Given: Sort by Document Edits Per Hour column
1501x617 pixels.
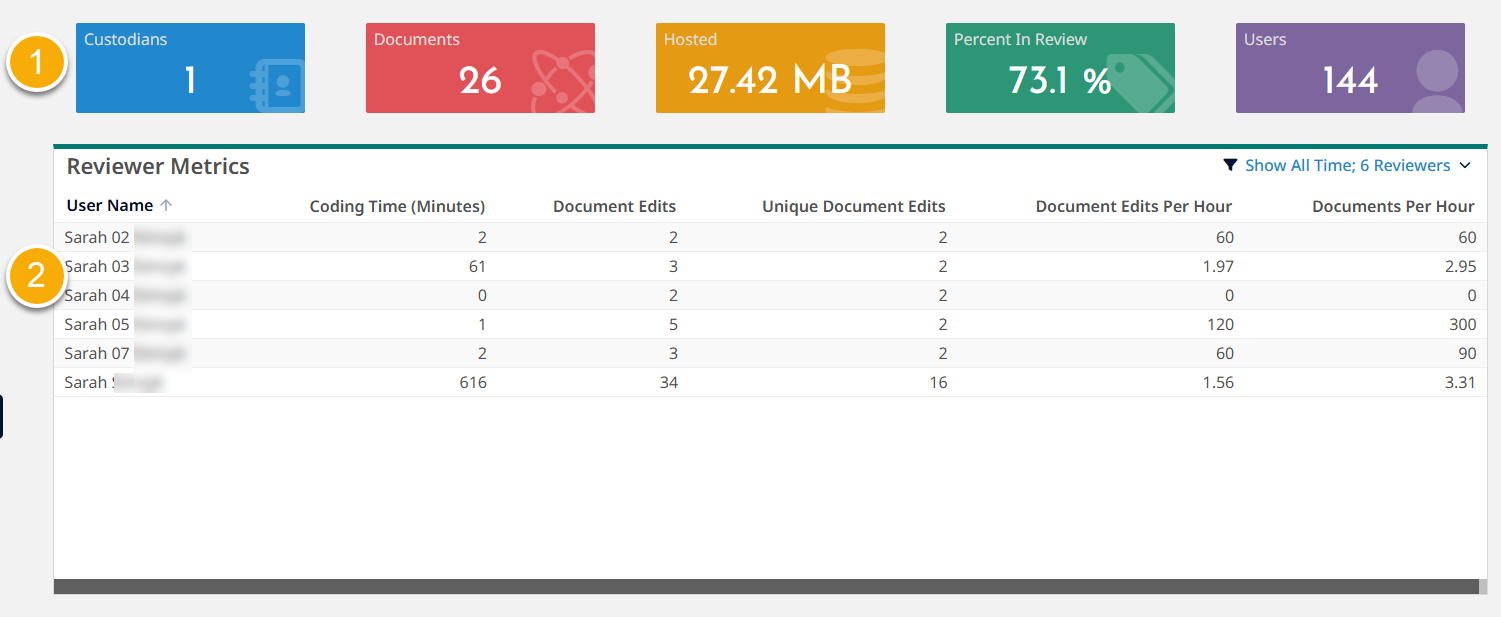Looking at the screenshot, I should pos(1133,207).
